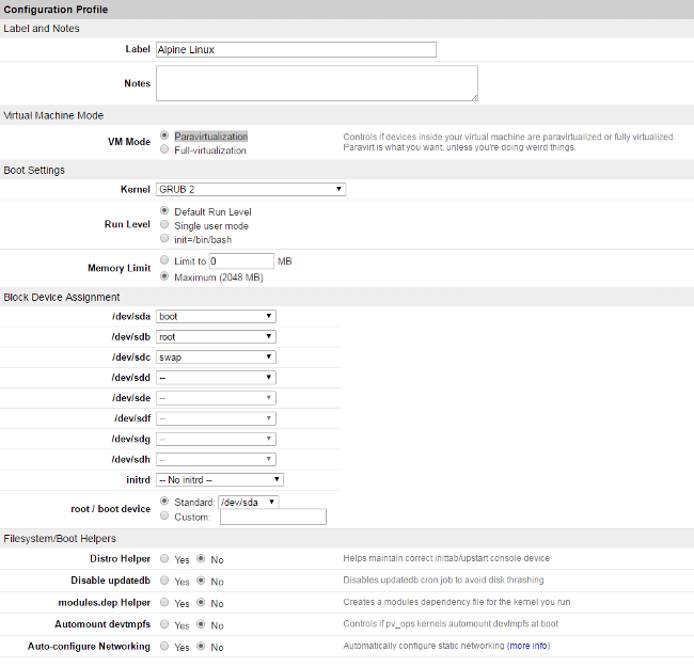This screenshot has height=667, width=694.
Task: Open the /dev/sdc swap dropdown
Action: tap(216, 357)
